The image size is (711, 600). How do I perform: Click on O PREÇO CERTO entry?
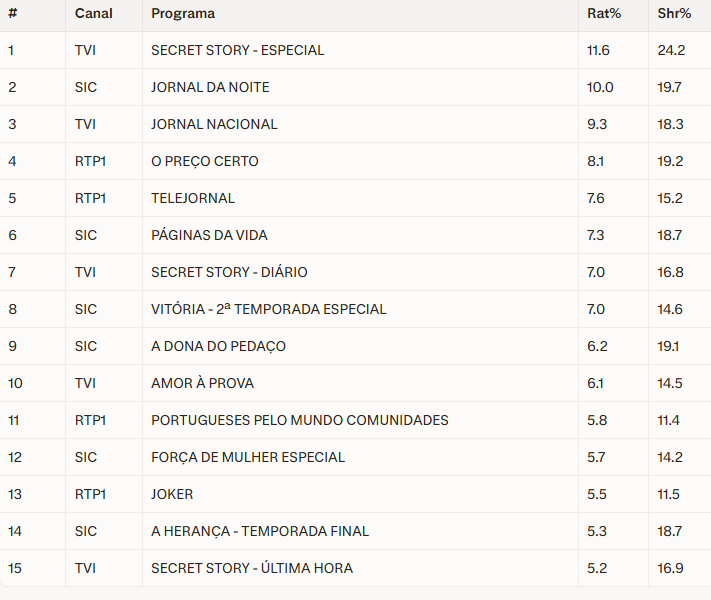[x=205, y=161]
